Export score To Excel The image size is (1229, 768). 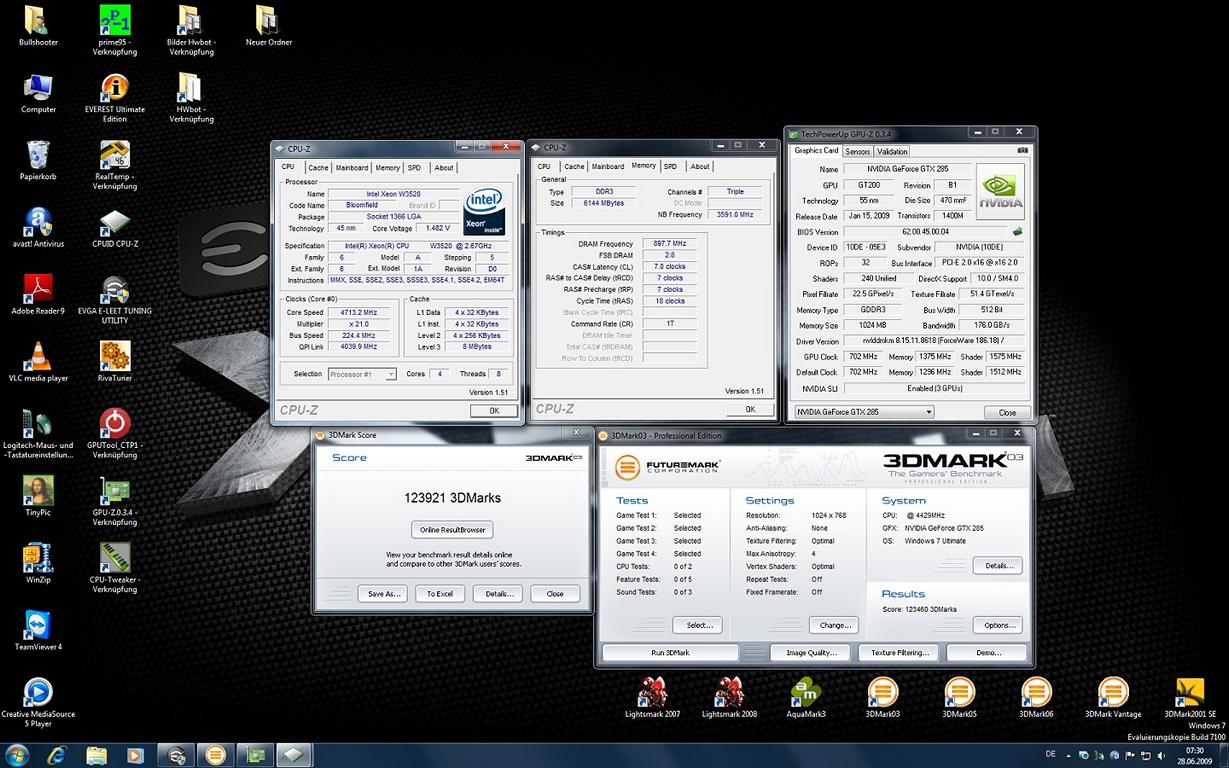pos(440,593)
